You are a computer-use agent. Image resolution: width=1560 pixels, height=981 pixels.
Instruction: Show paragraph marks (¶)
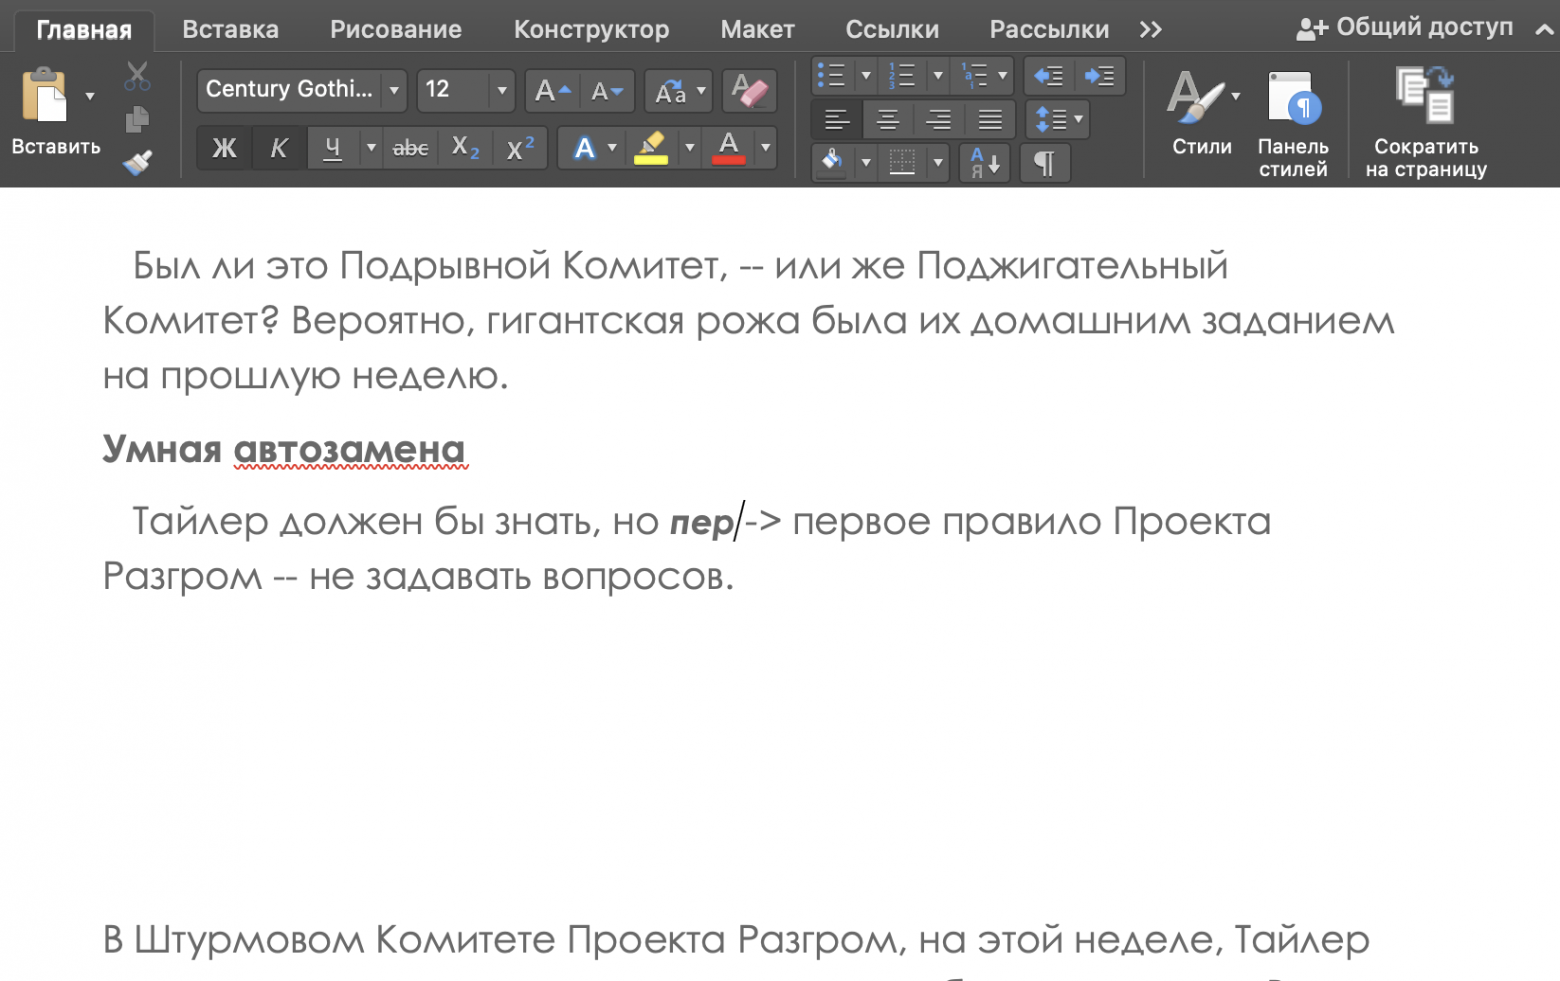[x=1045, y=162]
